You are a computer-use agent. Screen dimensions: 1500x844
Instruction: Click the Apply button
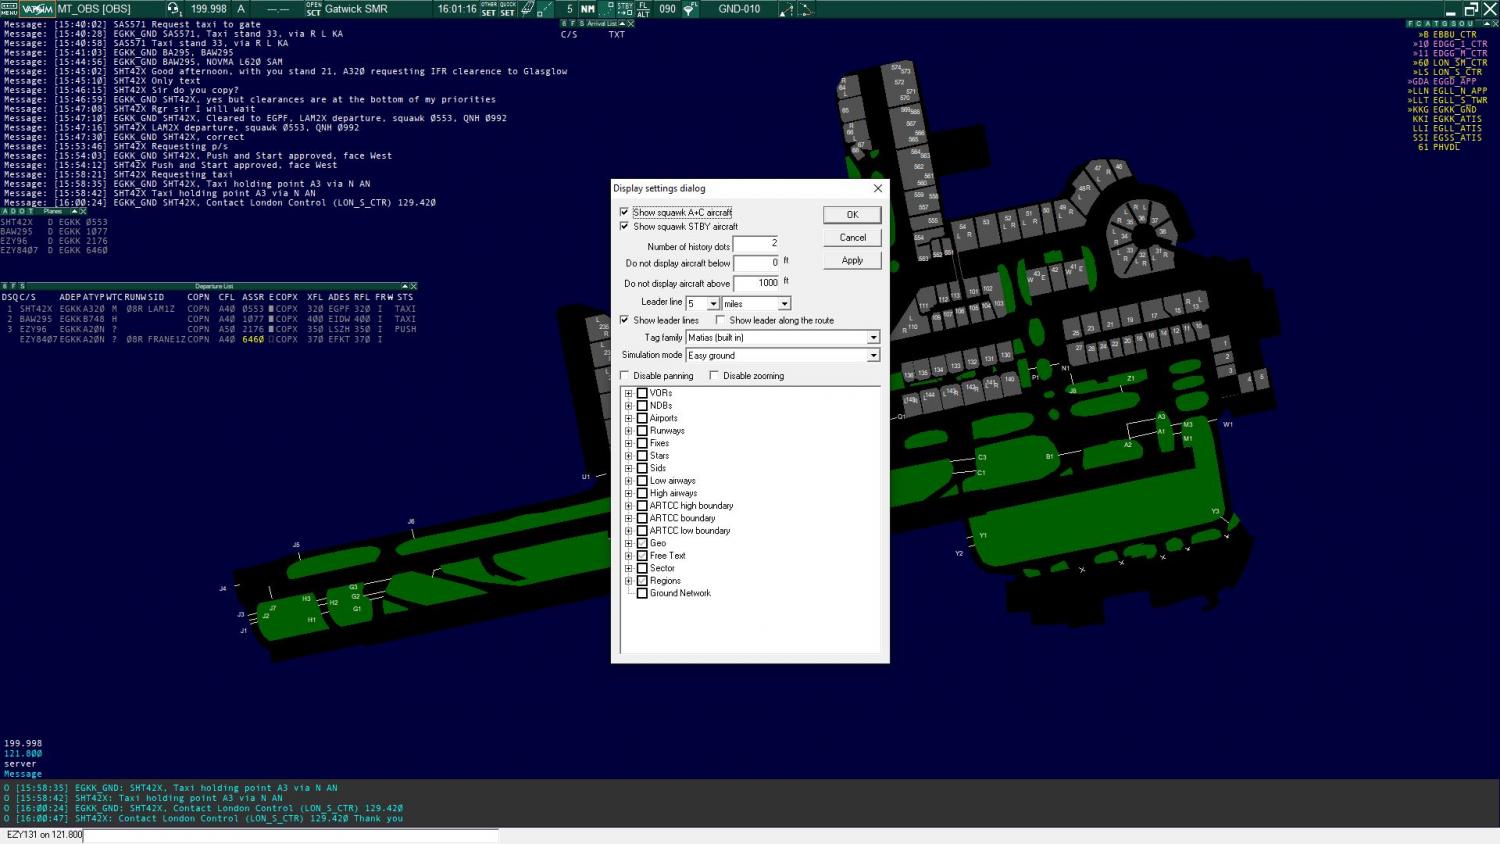pos(852,260)
